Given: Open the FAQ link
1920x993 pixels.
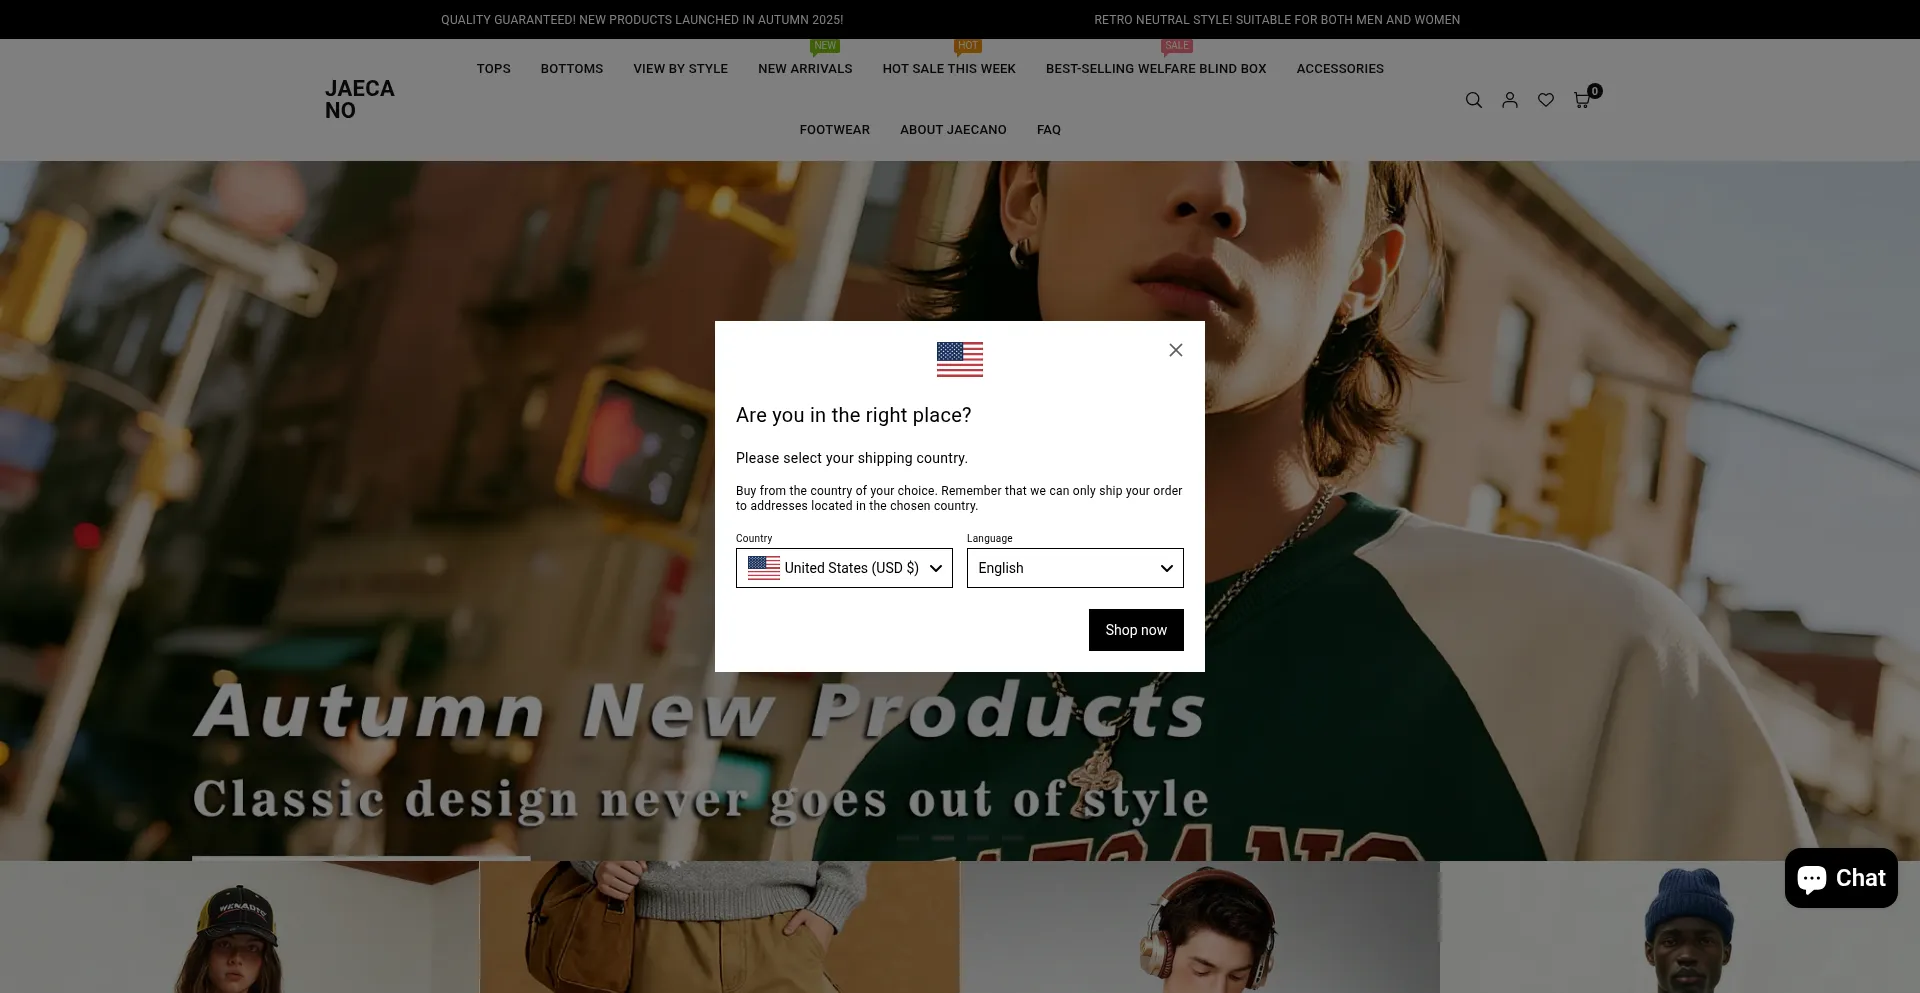Looking at the screenshot, I should pos(1048,130).
